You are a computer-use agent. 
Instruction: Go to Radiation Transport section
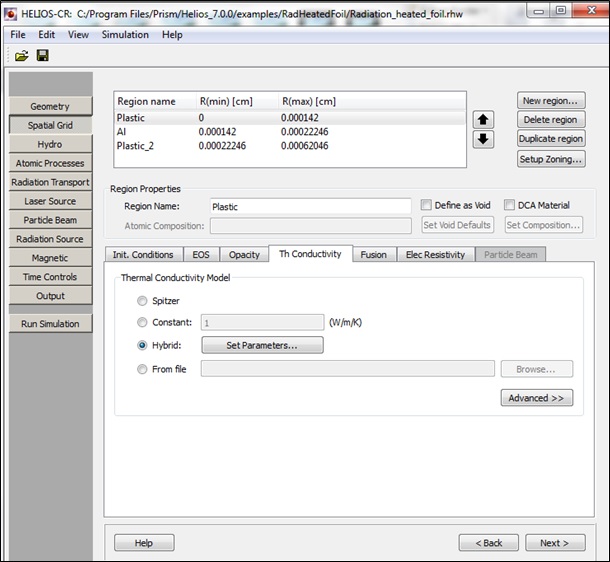coord(50,182)
